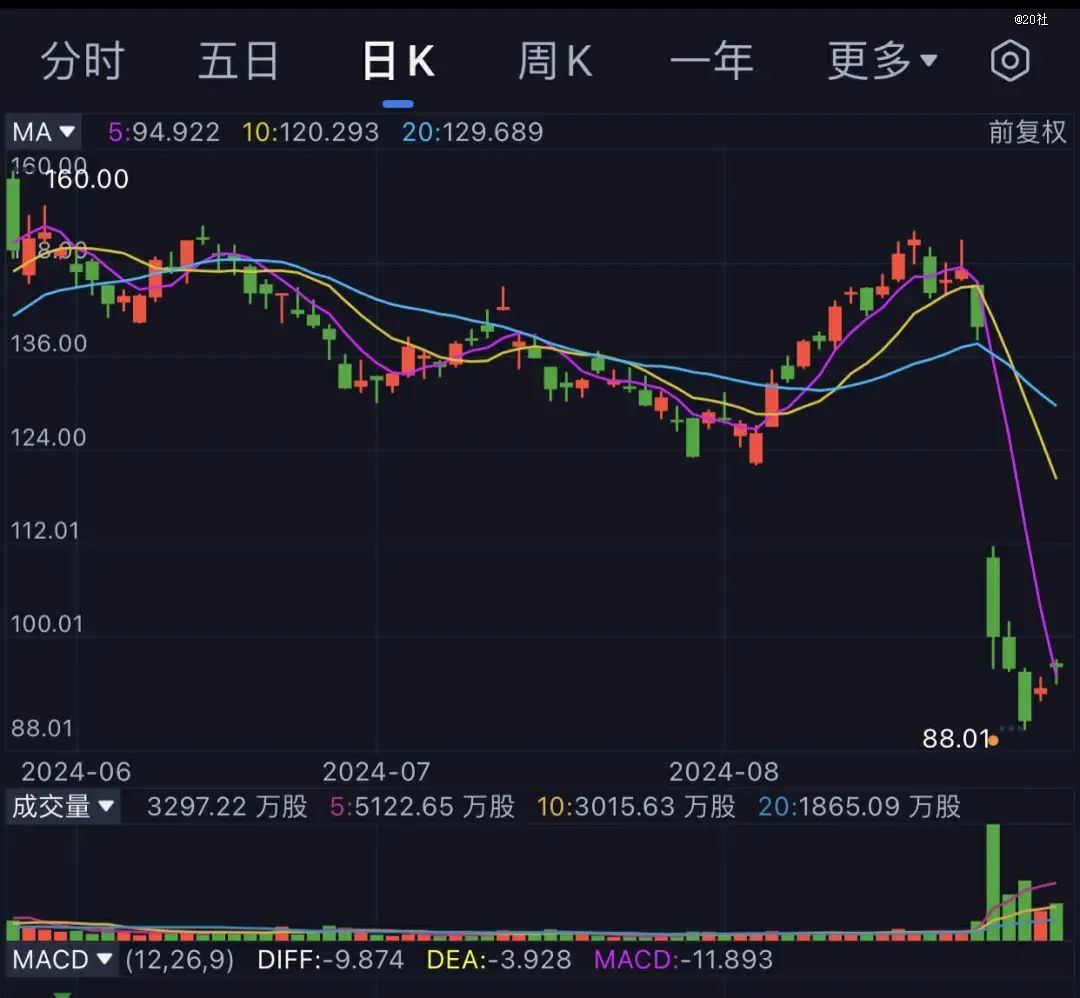The image size is (1080, 998).
Task: Click the @20社 watermark text
Action: point(1029,17)
